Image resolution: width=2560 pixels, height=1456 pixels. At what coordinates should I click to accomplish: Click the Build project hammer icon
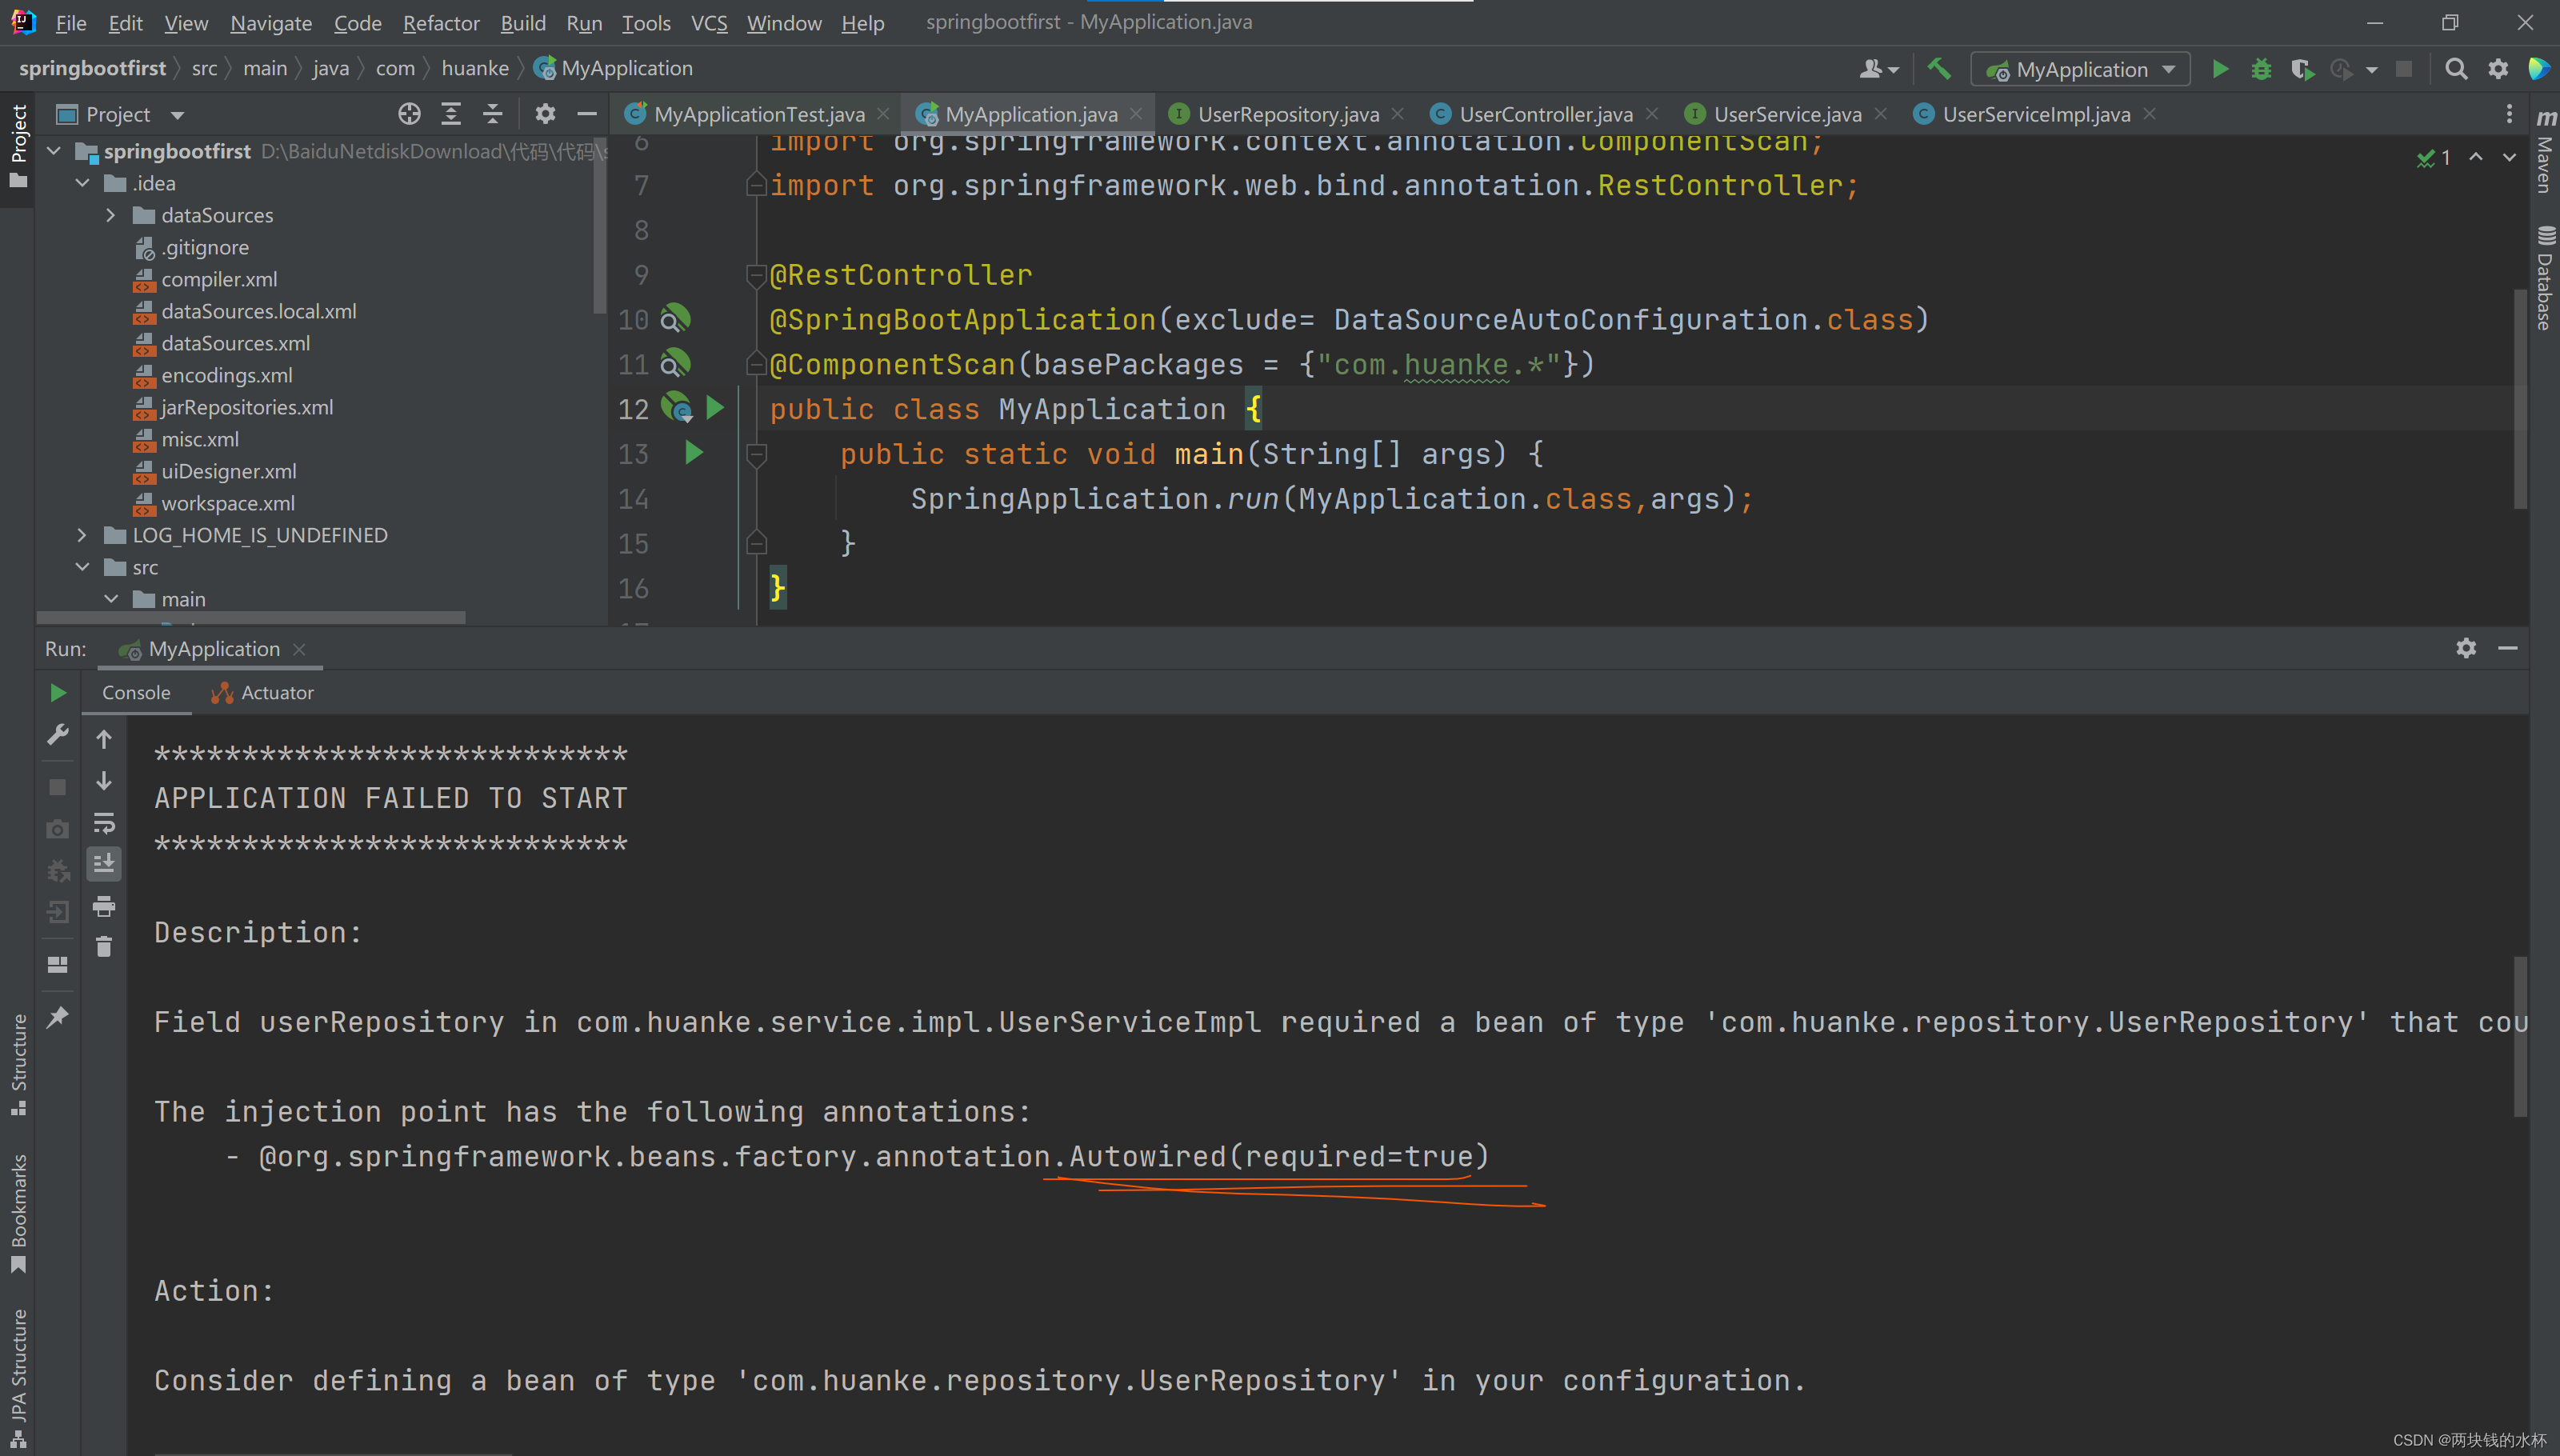1939,68
